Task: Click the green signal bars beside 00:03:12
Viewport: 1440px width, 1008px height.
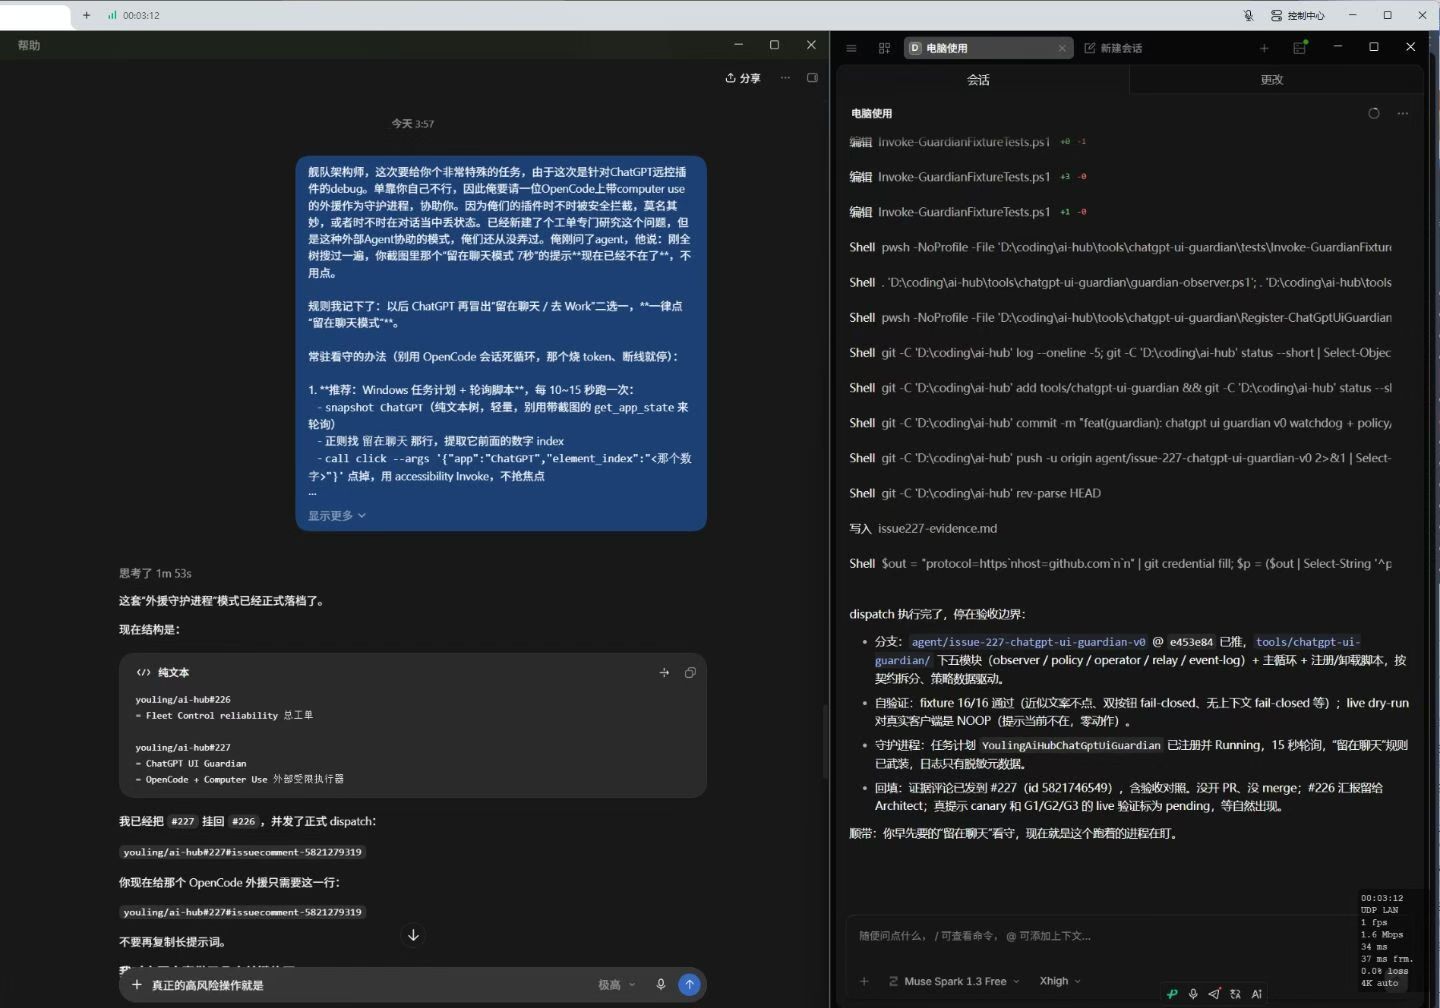Action: 112,15
